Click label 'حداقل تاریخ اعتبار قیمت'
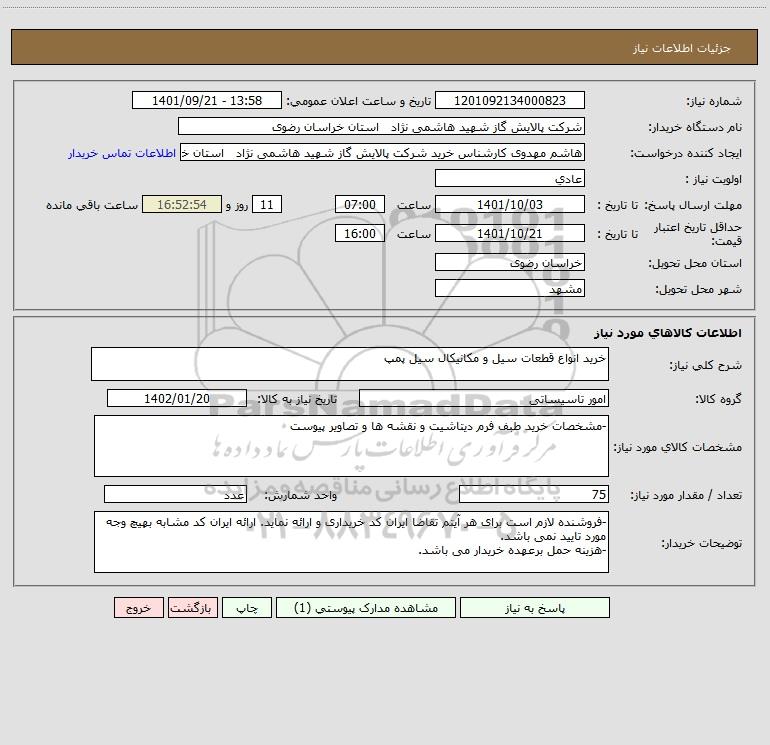The width and height of the screenshot is (770, 745). 698,234
